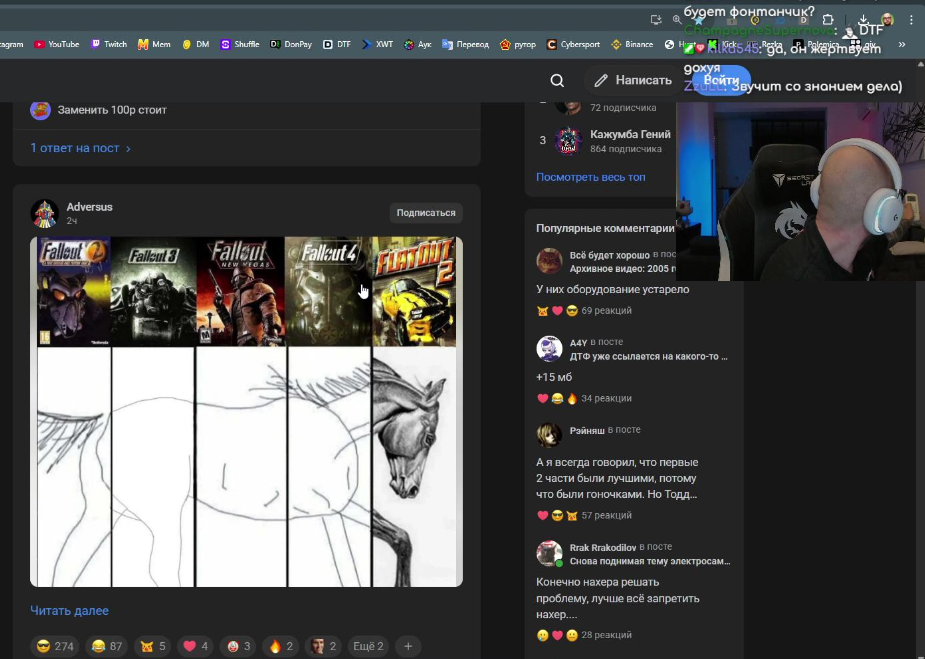Viewport: 925px width, 659px height.
Task: Open the DTF bookmark in bookmarks bar
Action: (337, 44)
